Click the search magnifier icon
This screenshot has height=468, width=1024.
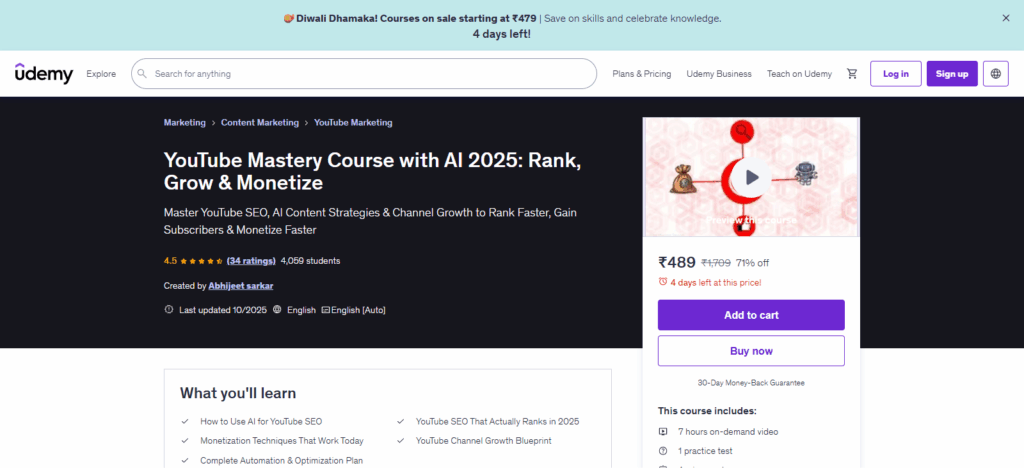click(143, 74)
